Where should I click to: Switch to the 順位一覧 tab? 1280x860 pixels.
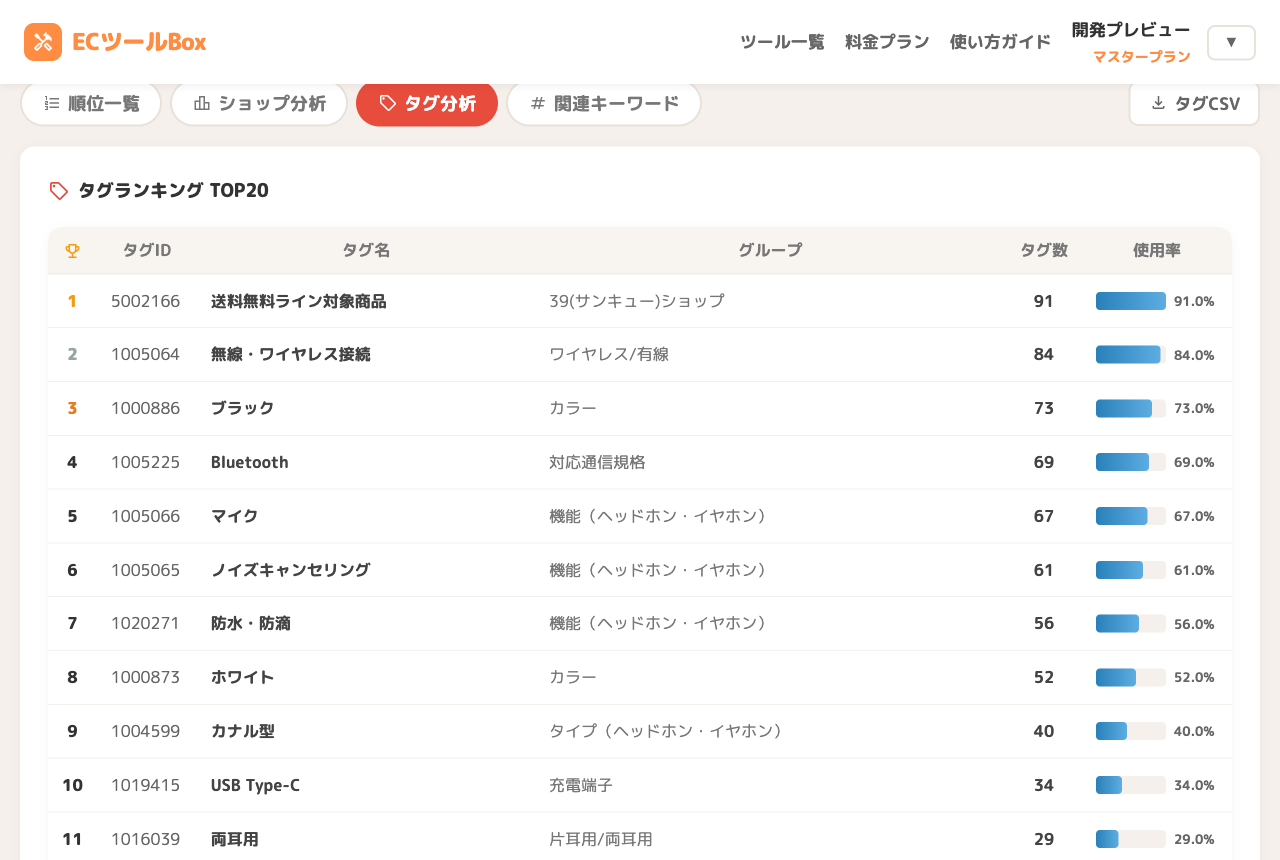[x=91, y=104]
